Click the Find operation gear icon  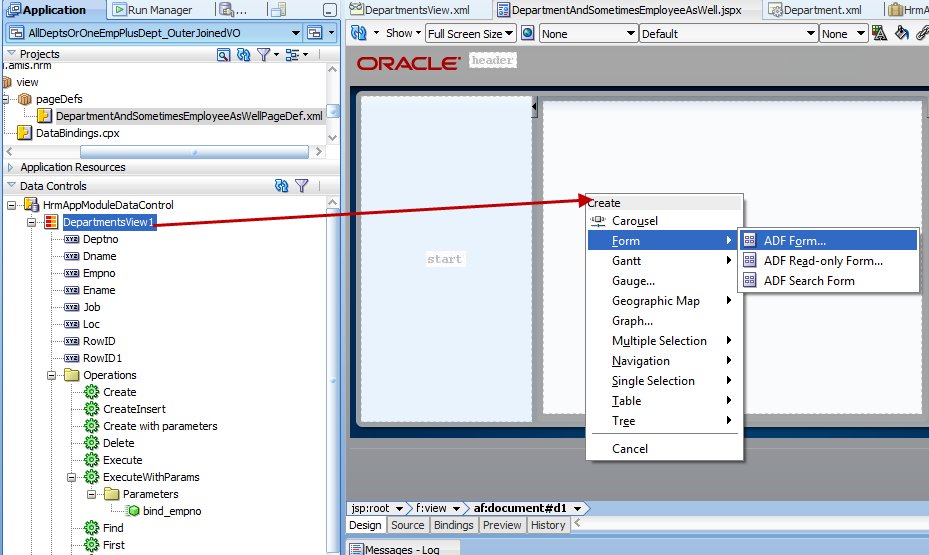(x=91, y=528)
